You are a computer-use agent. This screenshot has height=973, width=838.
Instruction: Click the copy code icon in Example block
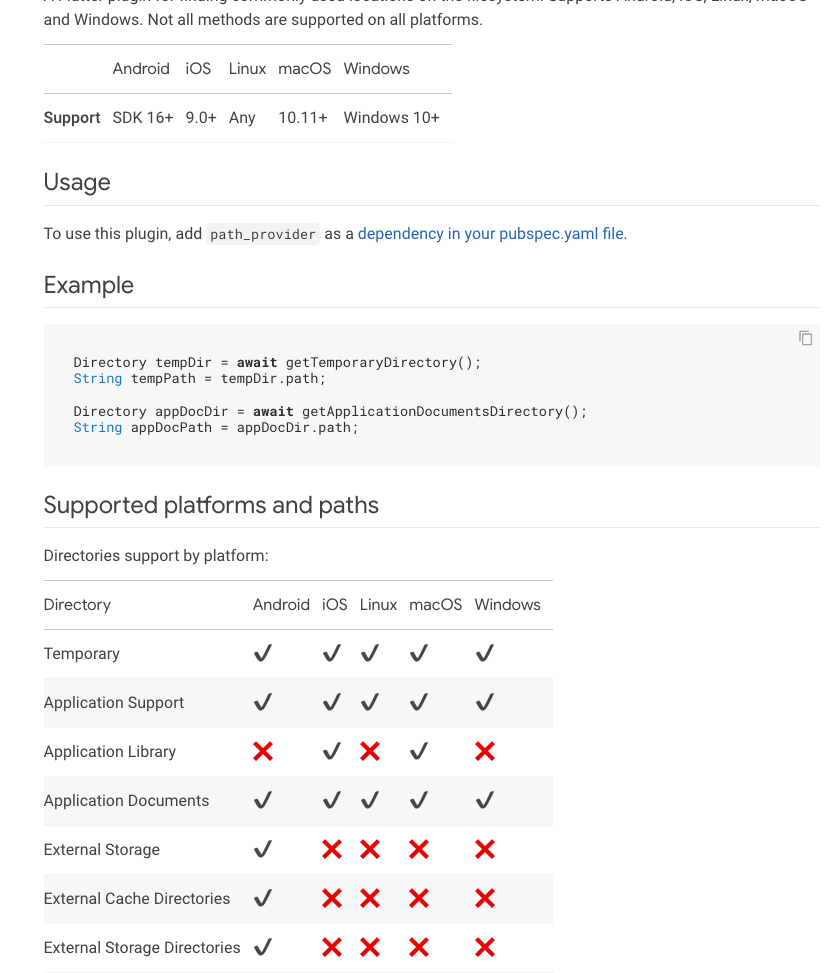[805, 338]
